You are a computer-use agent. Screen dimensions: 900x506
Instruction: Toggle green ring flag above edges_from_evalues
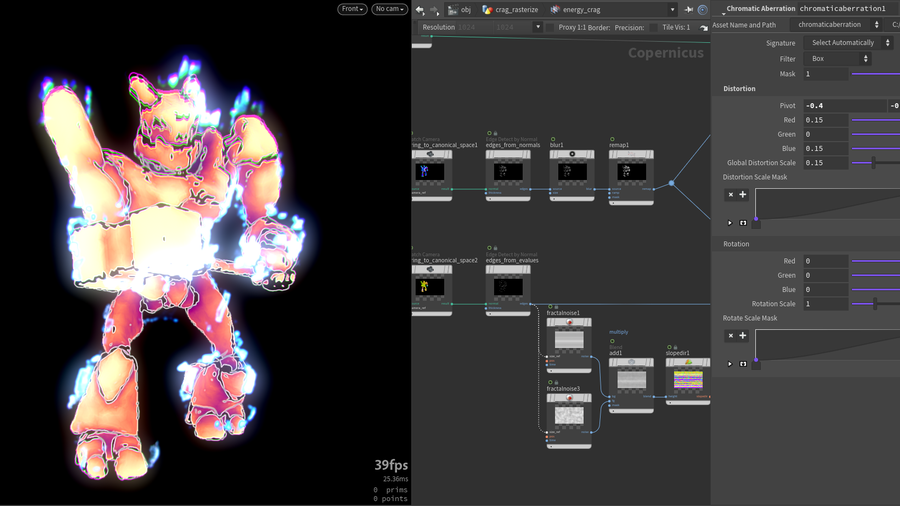click(x=489, y=248)
